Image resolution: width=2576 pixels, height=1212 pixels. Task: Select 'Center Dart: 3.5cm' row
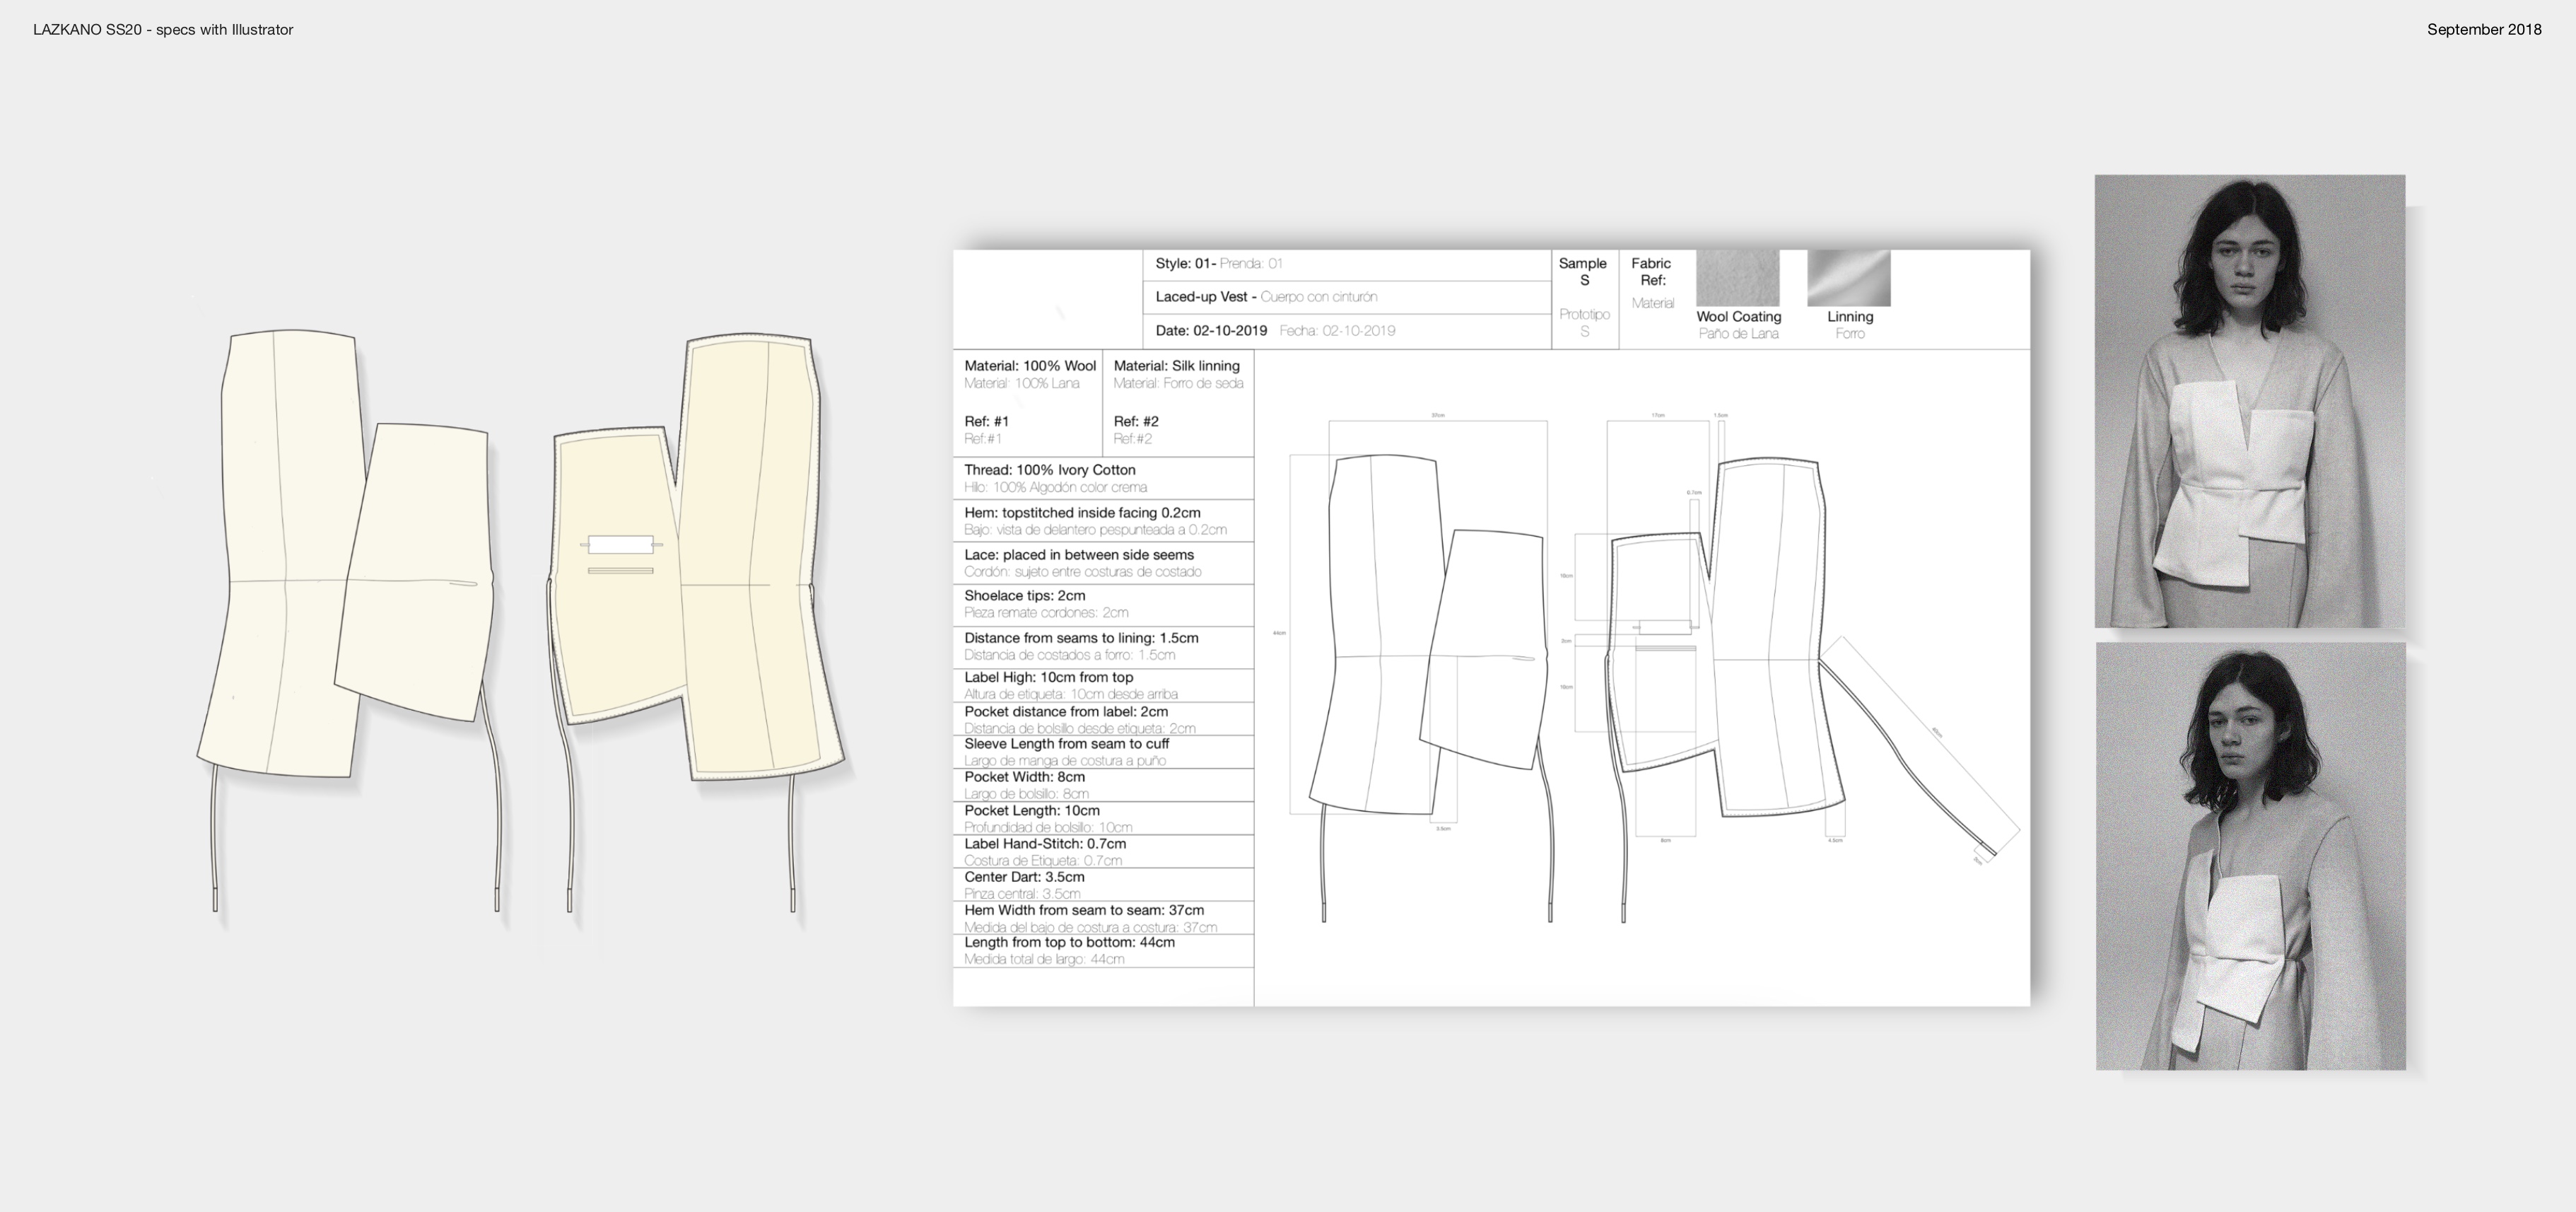point(1103,884)
